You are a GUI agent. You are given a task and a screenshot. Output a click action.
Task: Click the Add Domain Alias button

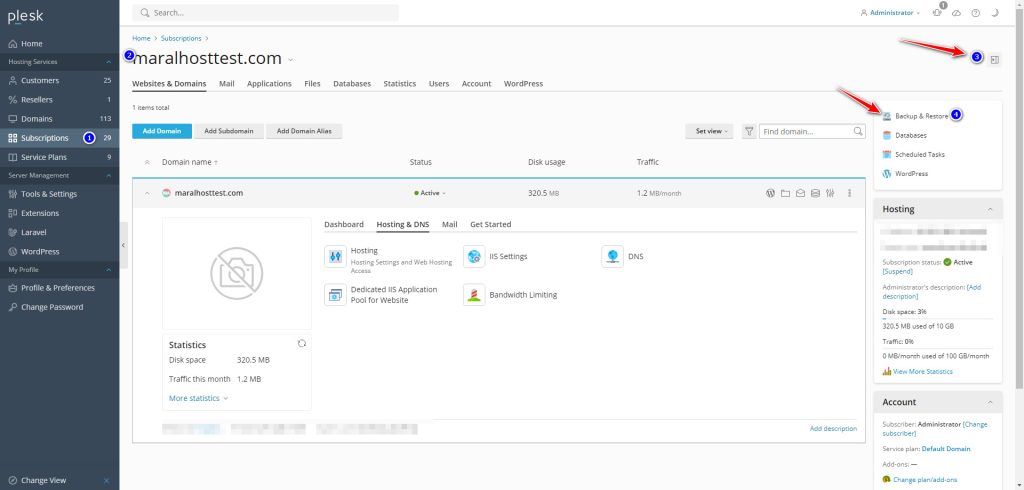pyautogui.click(x=304, y=131)
